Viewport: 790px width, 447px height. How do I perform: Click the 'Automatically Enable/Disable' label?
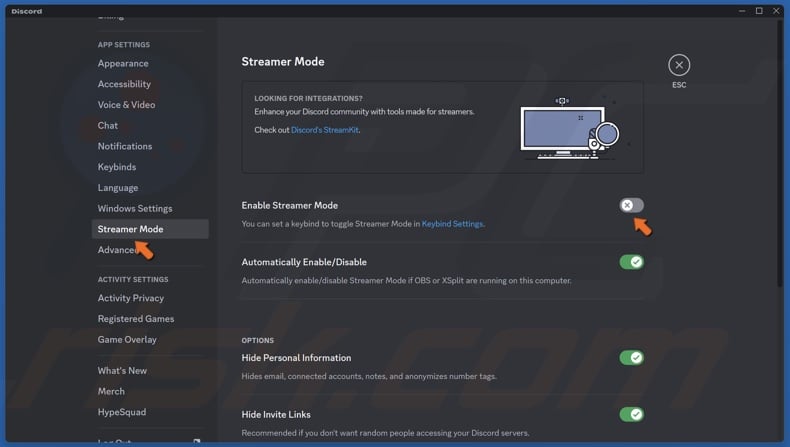coord(304,262)
